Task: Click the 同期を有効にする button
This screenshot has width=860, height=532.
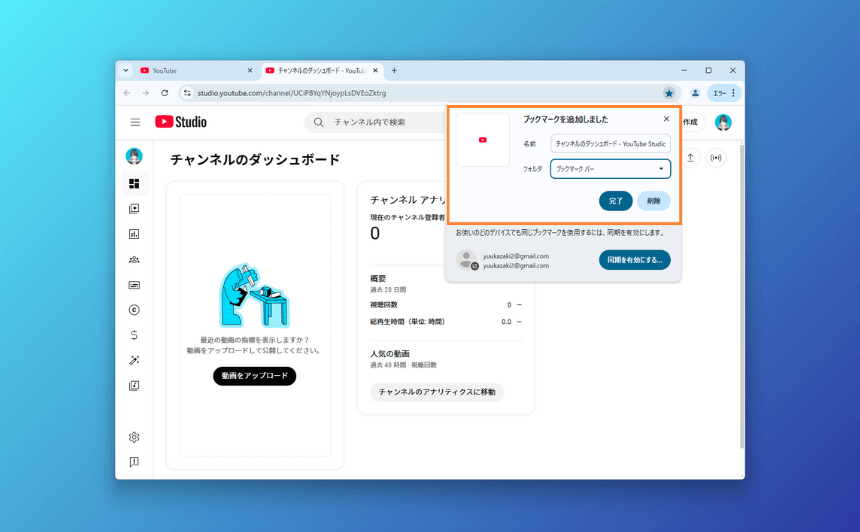Action: tap(635, 260)
